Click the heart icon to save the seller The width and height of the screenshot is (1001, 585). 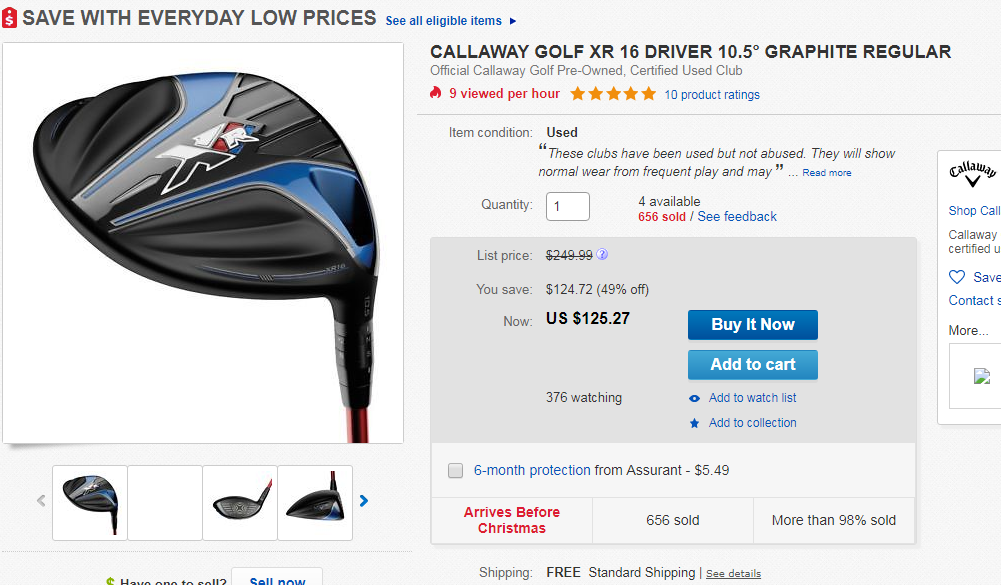(957, 277)
